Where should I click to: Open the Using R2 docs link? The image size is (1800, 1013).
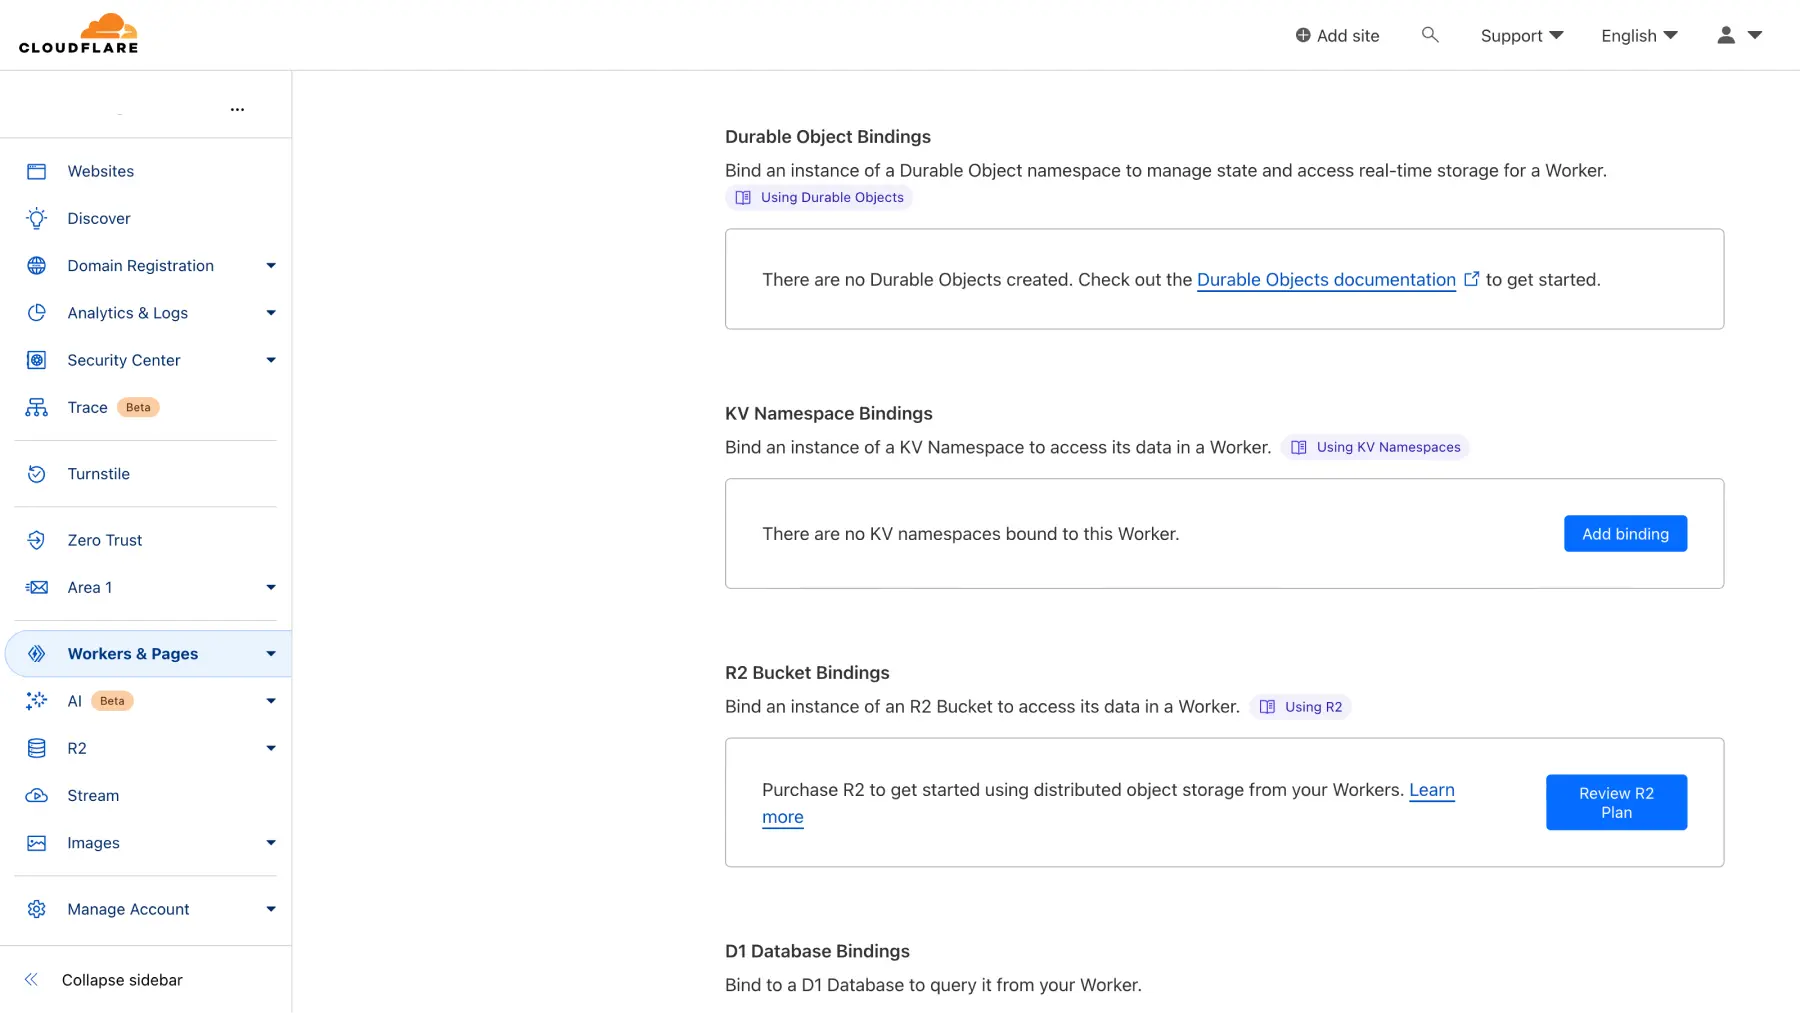(x=1300, y=707)
